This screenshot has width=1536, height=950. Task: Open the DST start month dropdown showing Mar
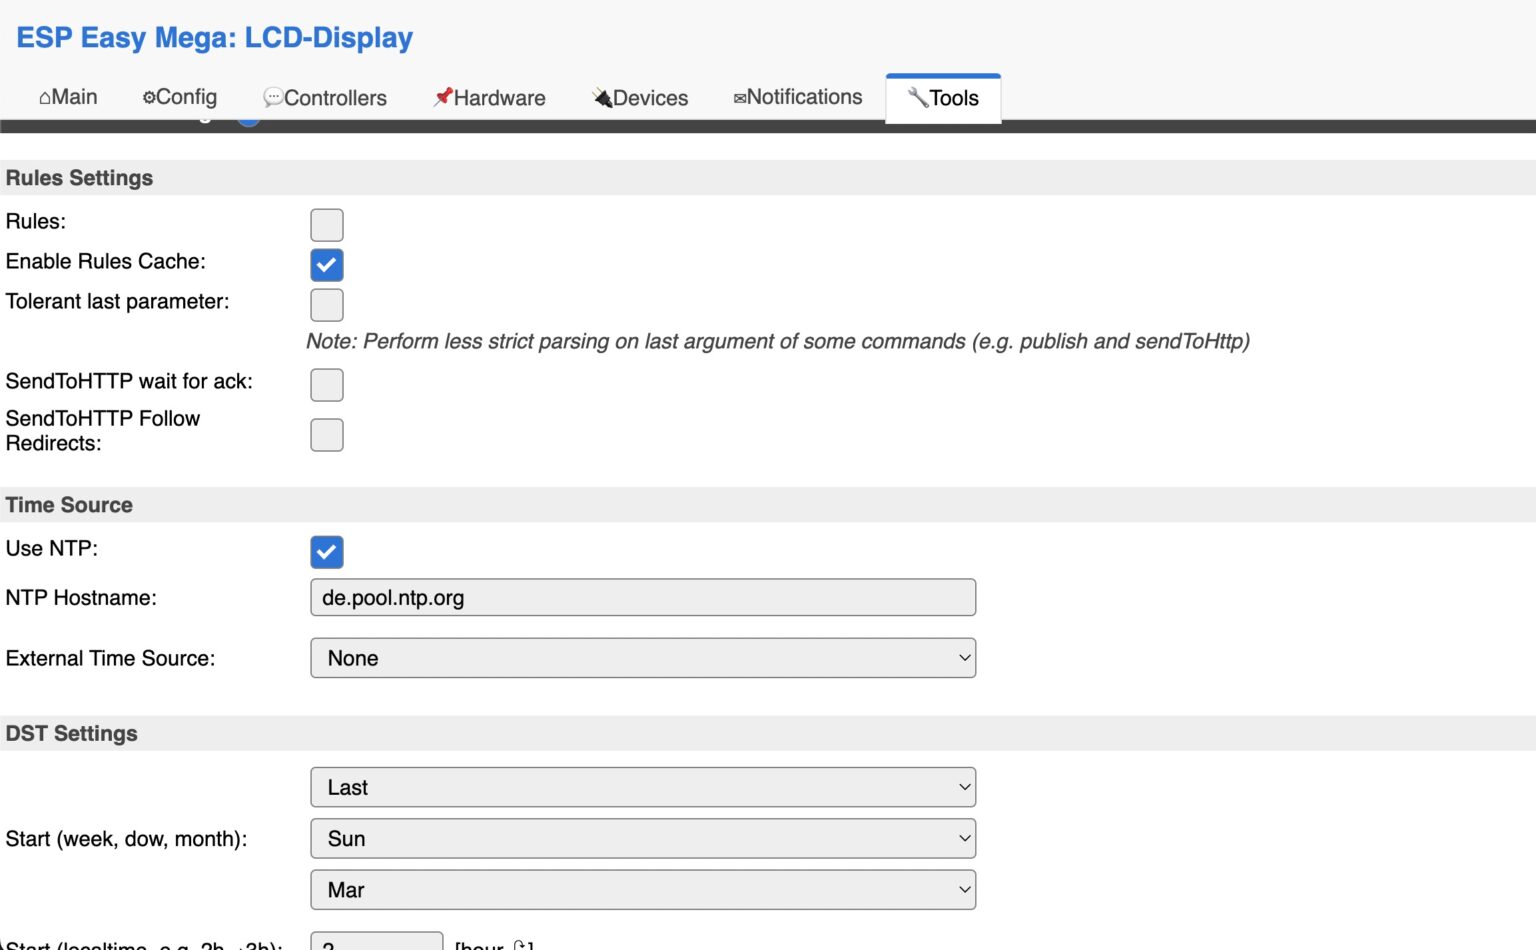click(x=643, y=890)
